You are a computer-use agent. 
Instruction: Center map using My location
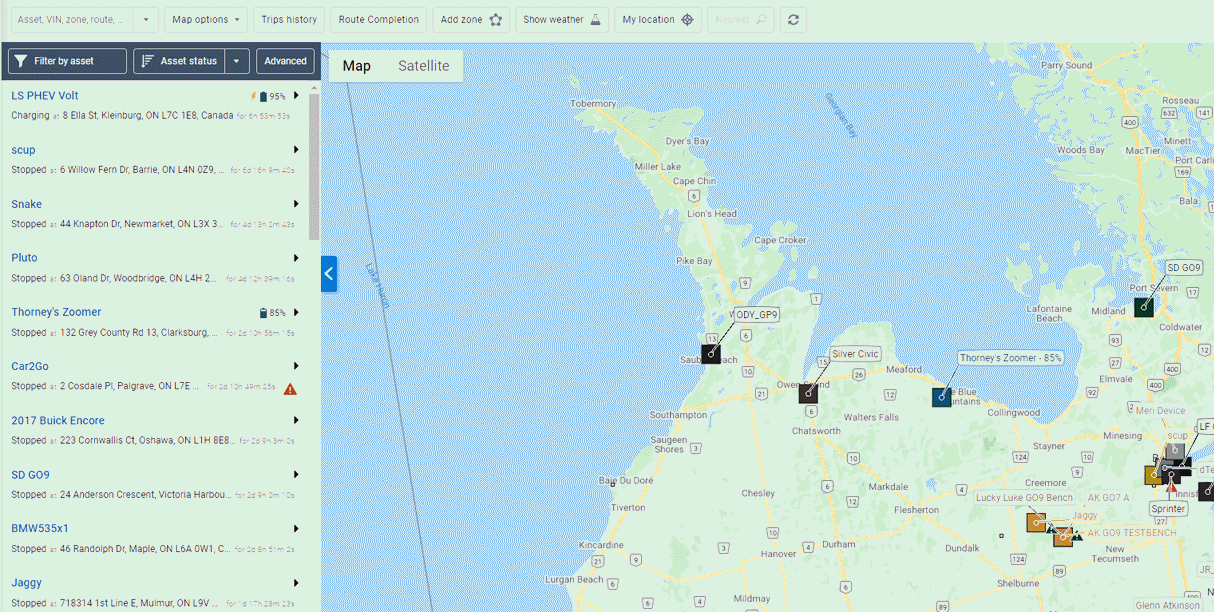pos(658,20)
